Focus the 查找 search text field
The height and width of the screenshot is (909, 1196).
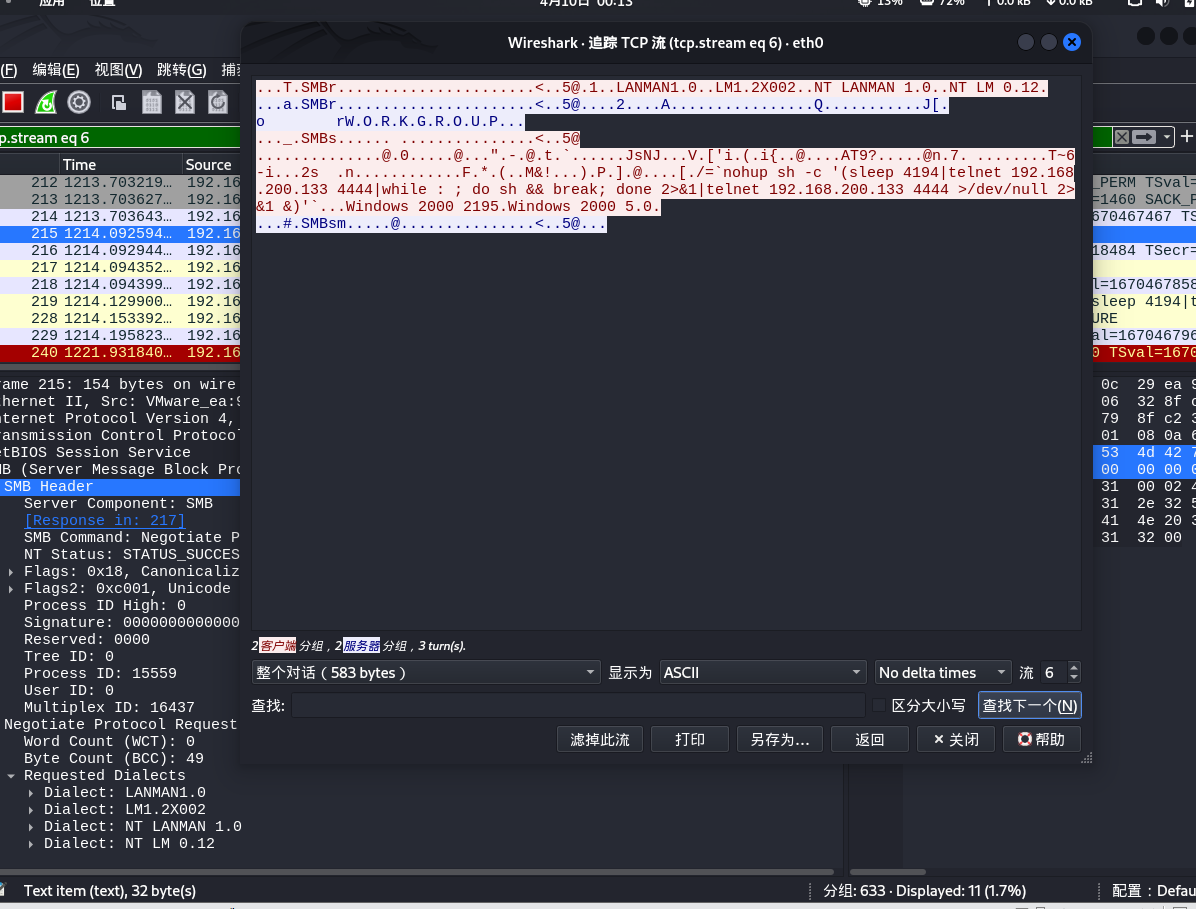[577, 705]
